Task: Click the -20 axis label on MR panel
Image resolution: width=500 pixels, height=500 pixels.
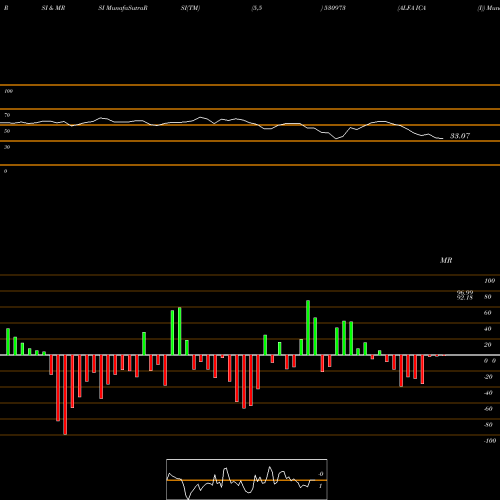Action: 488,377
